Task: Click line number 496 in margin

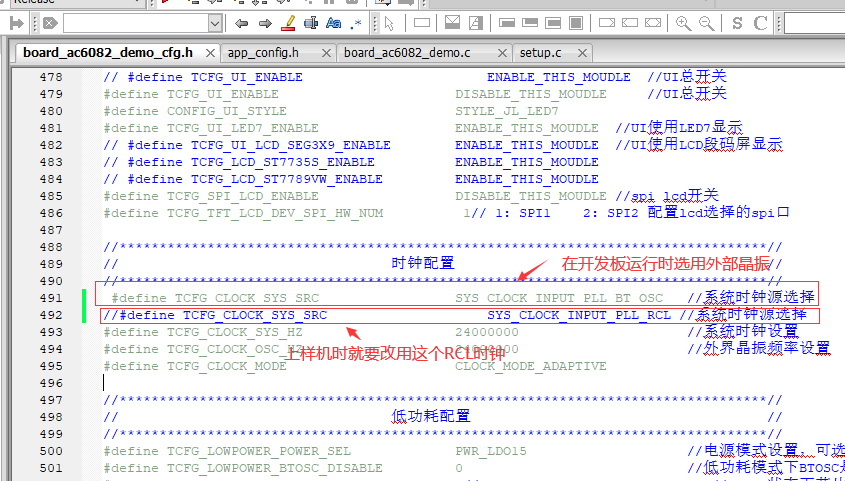Action: pyautogui.click(x=51, y=383)
